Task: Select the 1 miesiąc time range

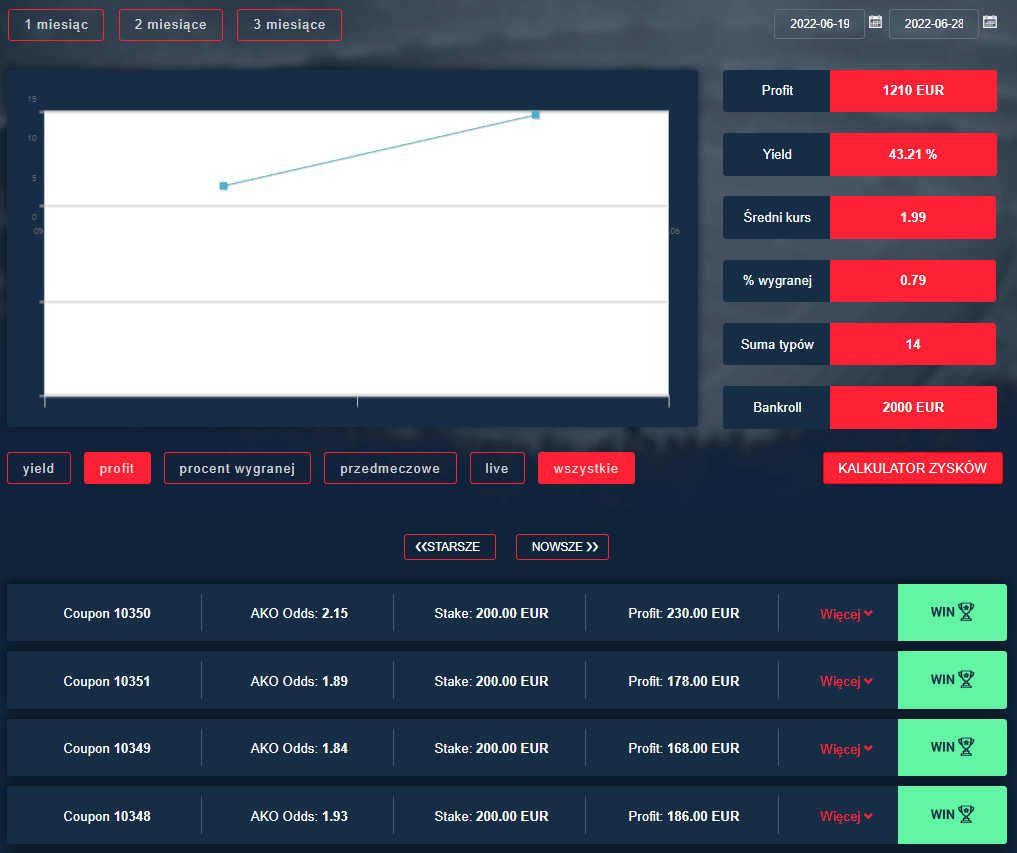Action: pos(56,25)
